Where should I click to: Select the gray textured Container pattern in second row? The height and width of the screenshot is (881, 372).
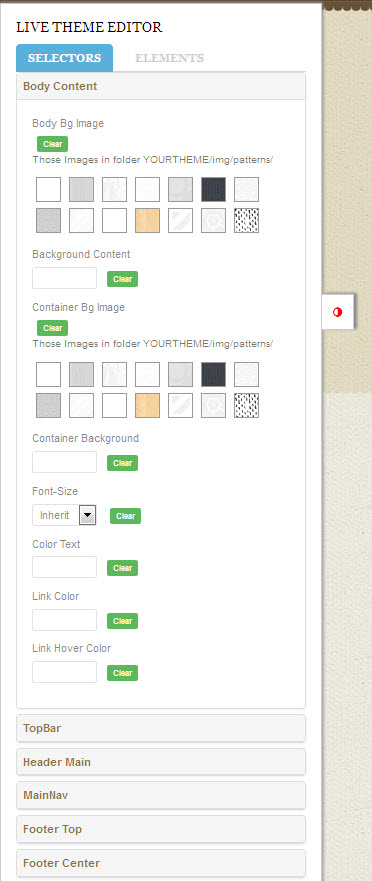click(48, 405)
